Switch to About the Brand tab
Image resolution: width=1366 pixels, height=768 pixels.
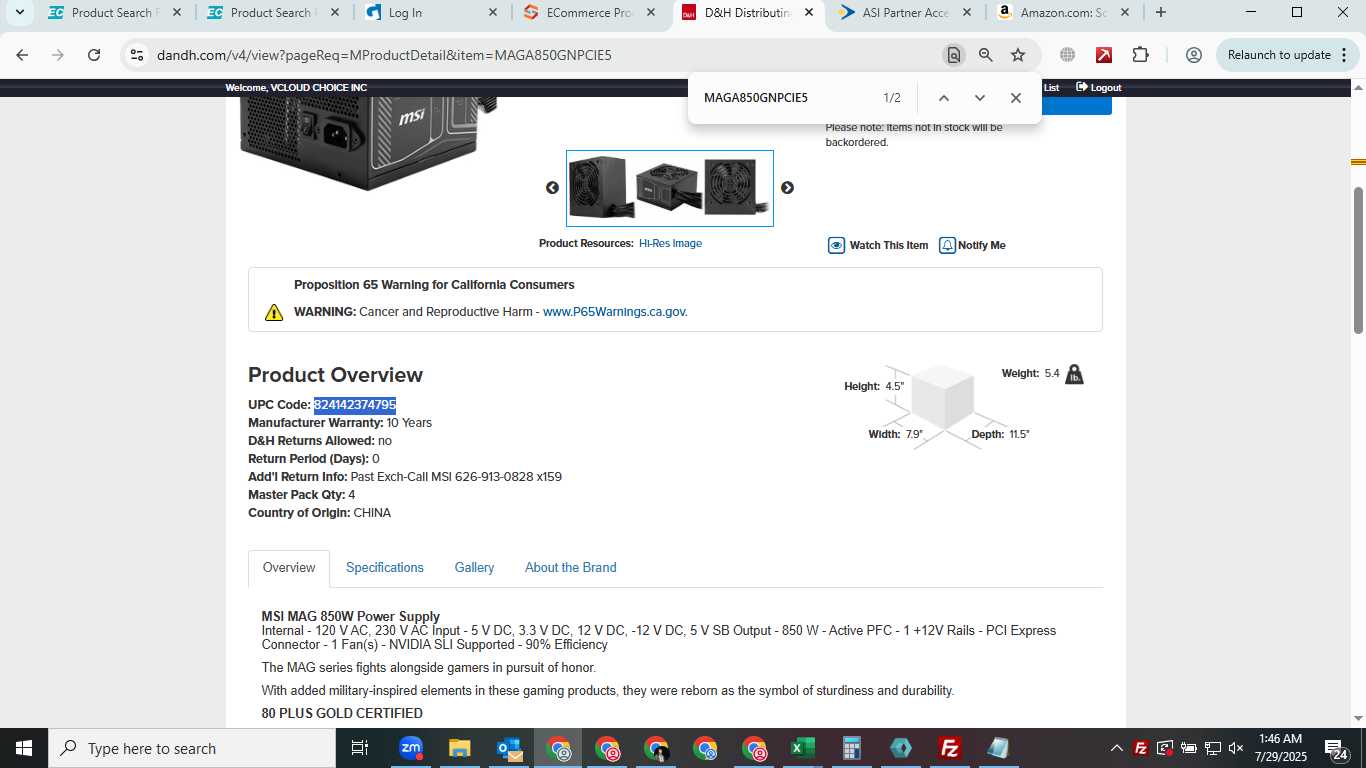pyautogui.click(x=571, y=568)
